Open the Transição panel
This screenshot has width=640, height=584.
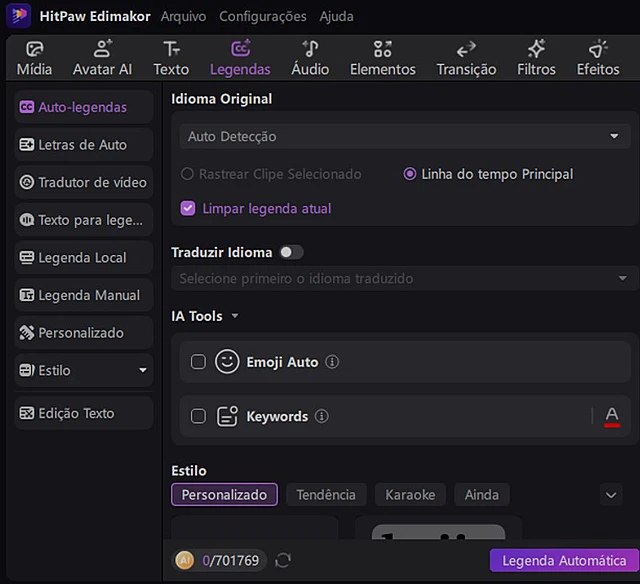pos(466,58)
